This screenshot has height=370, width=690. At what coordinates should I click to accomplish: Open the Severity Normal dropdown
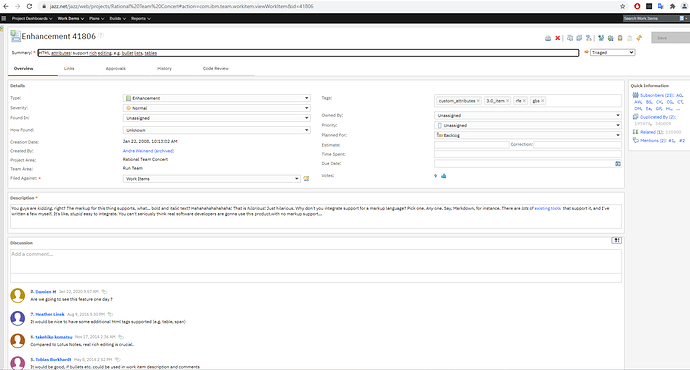tap(217, 108)
